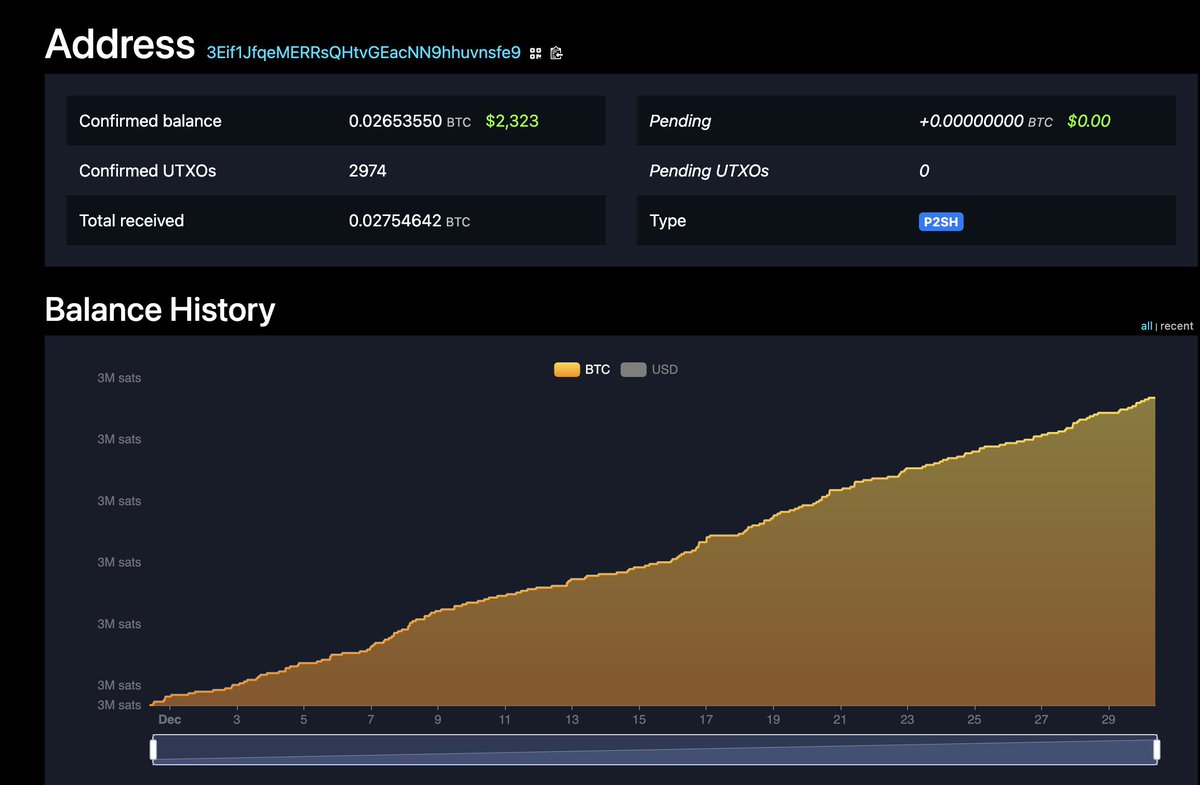Click the orange BTC legend swatch
This screenshot has width=1200, height=785.
566,369
